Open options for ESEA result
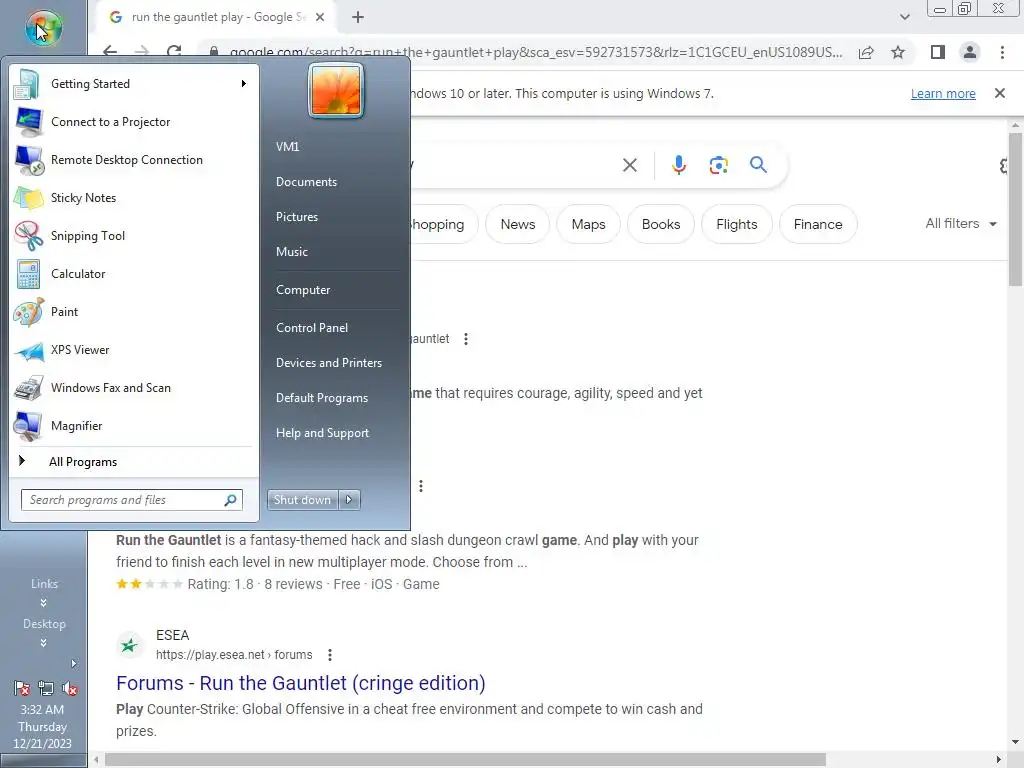1024x768 pixels. point(330,654)
